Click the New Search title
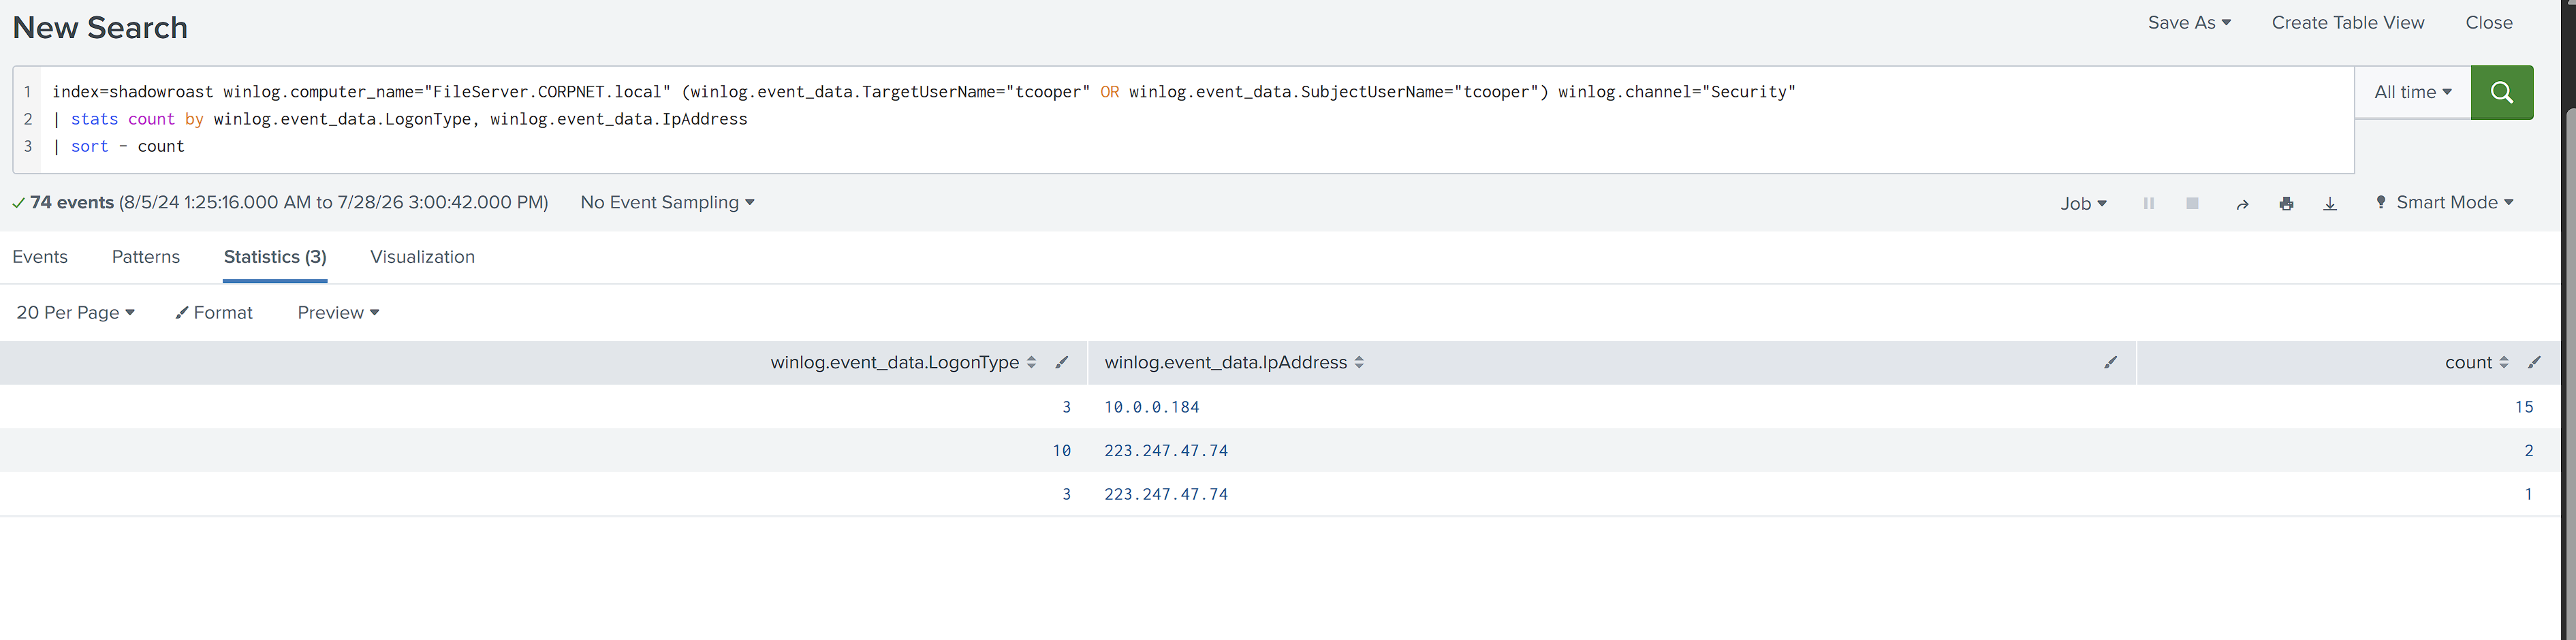Image resolution: width=2576 pixels, height=640 pixels. pos(100,28)
